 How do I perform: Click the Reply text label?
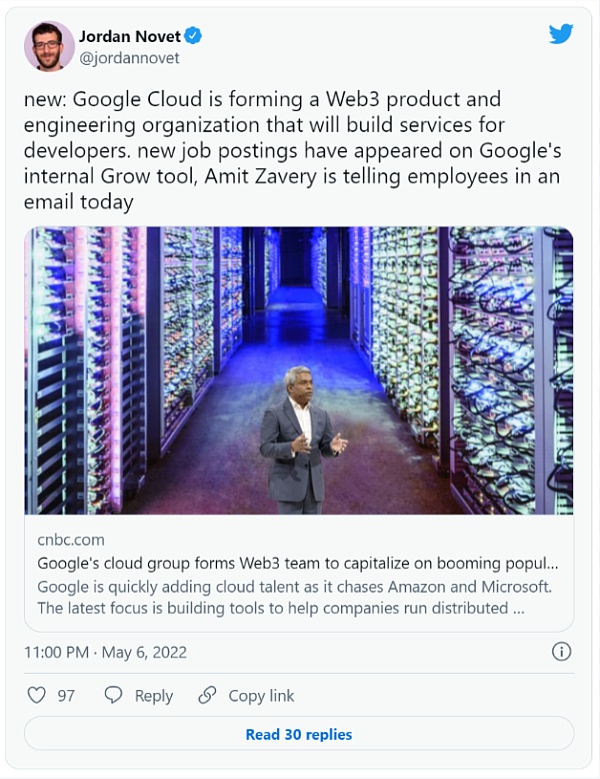pos(153,695)
